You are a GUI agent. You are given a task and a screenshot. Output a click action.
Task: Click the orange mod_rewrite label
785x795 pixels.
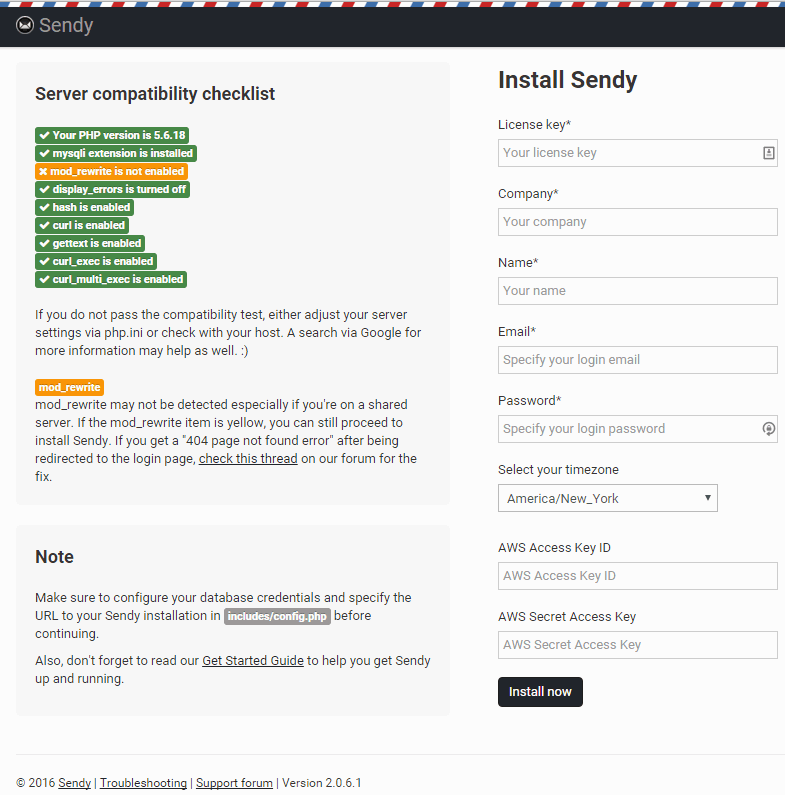pyautogui.click(x=69, y=387)
